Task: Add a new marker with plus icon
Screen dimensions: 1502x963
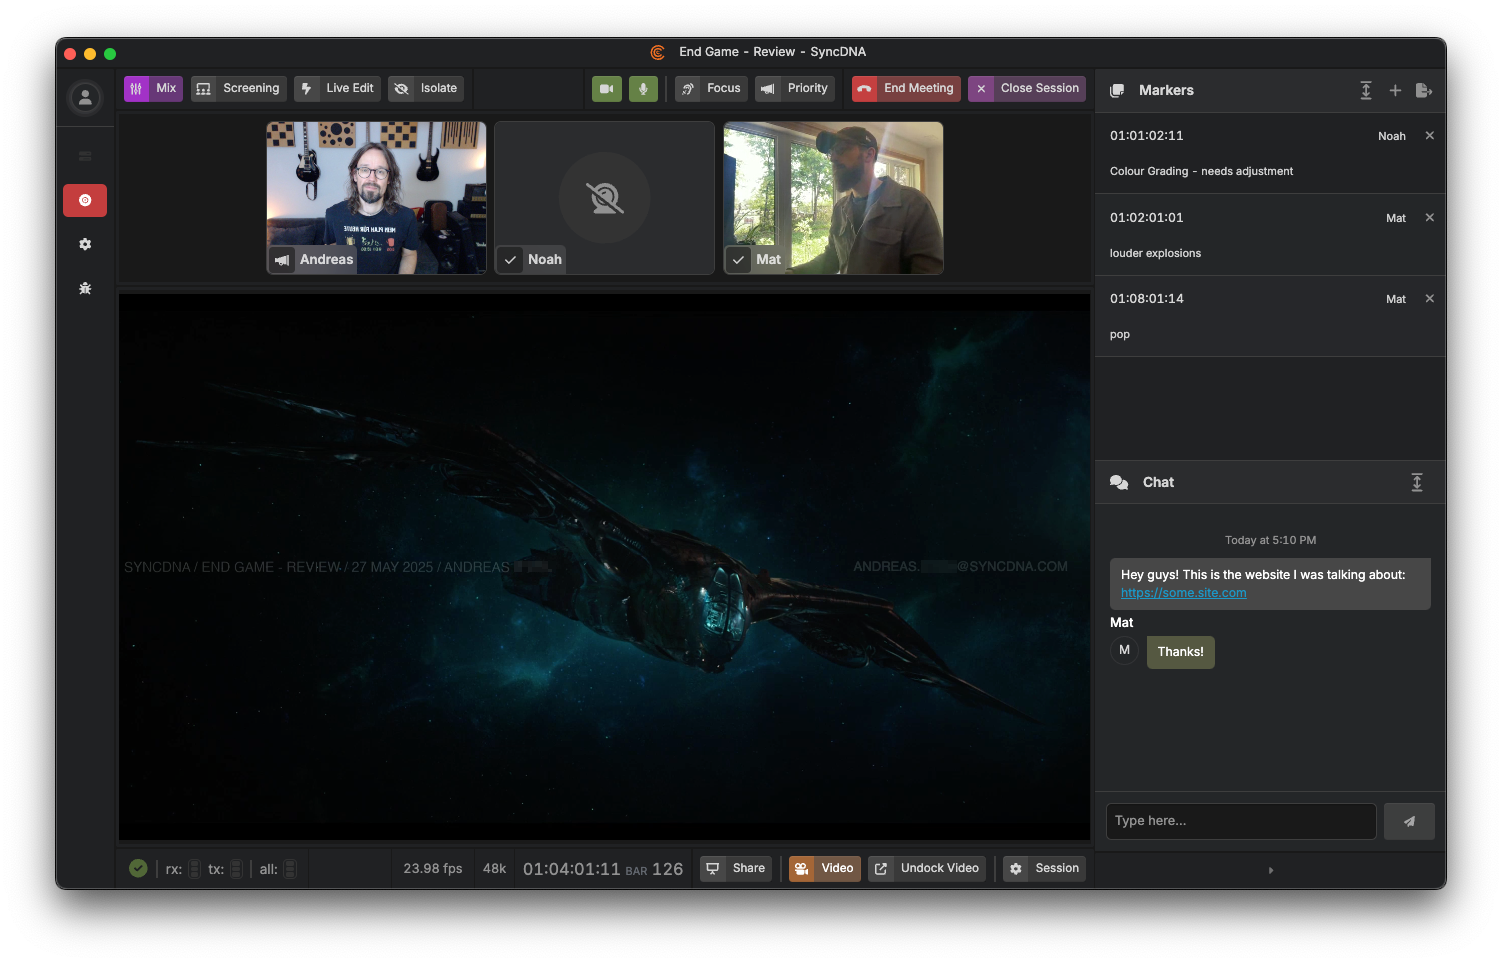Action: click(1395, 90)
